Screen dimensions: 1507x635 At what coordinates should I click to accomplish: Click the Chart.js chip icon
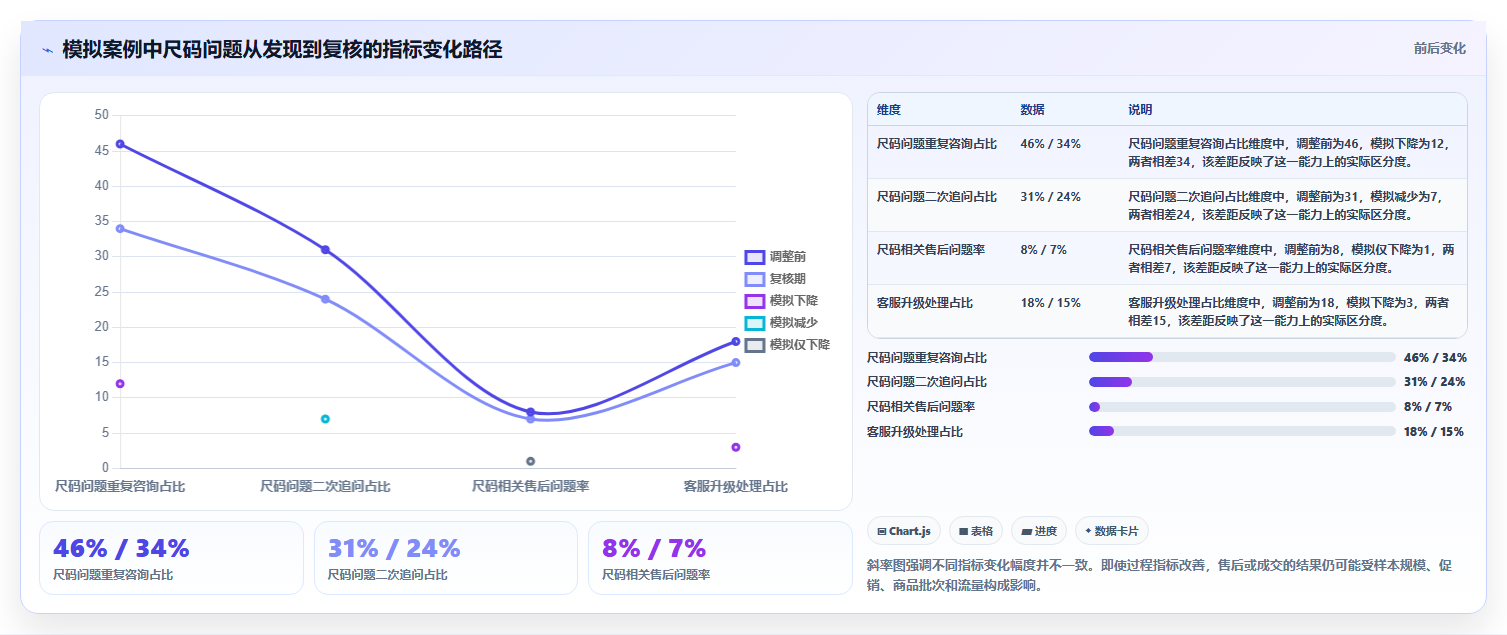881,531
